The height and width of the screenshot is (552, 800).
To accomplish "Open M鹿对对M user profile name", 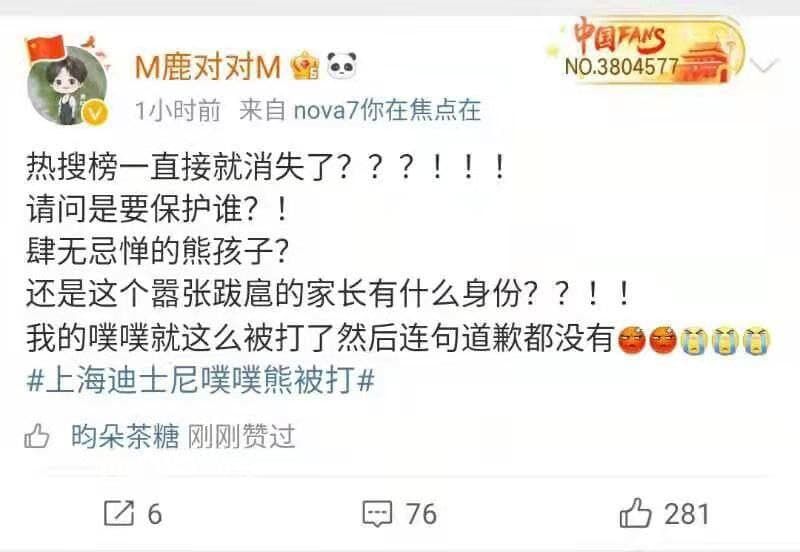I will click(x=208, y=67).
